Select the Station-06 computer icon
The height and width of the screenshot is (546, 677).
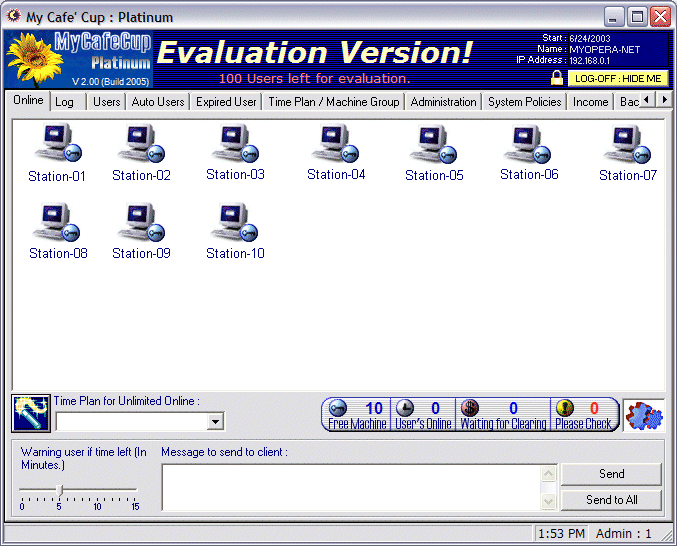point(528,144)
